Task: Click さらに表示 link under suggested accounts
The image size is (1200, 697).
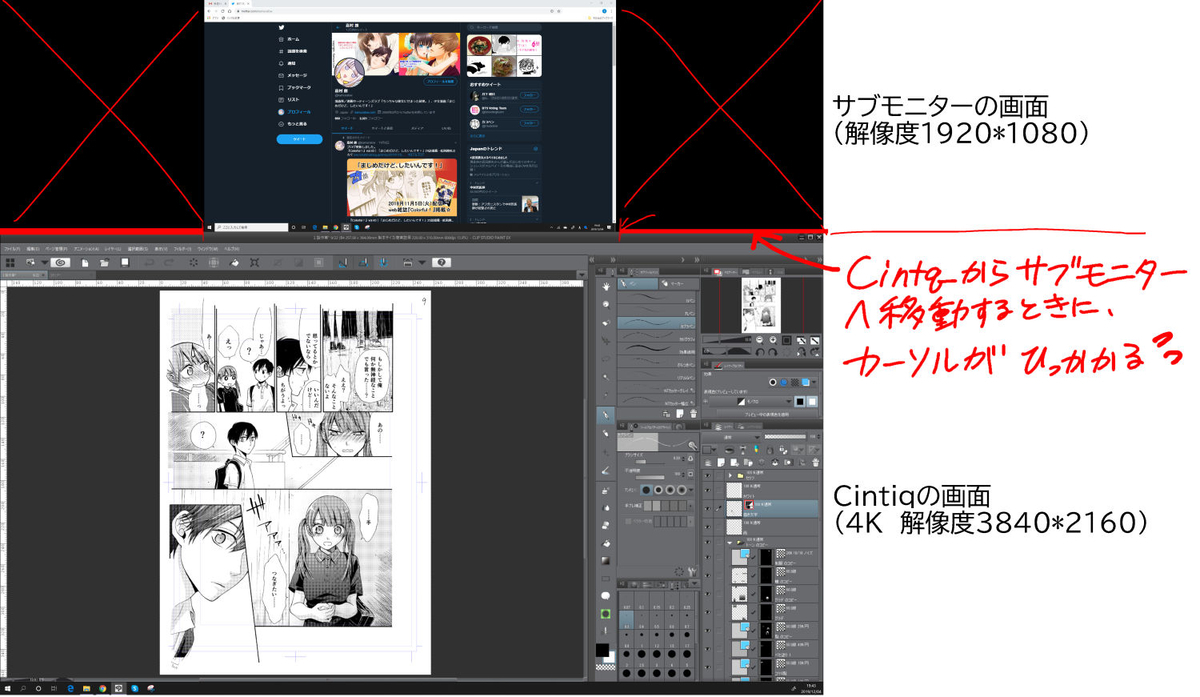Action: pos(477,135)
